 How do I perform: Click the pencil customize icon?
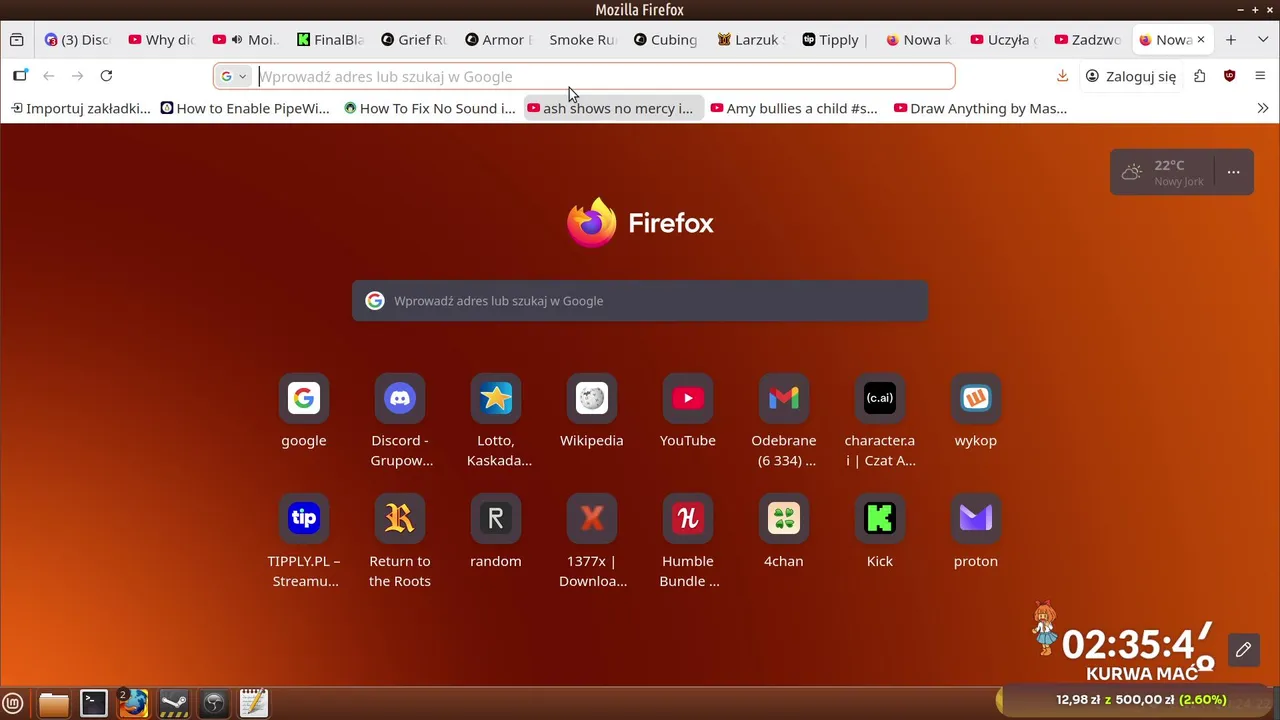click(1243, 650)
